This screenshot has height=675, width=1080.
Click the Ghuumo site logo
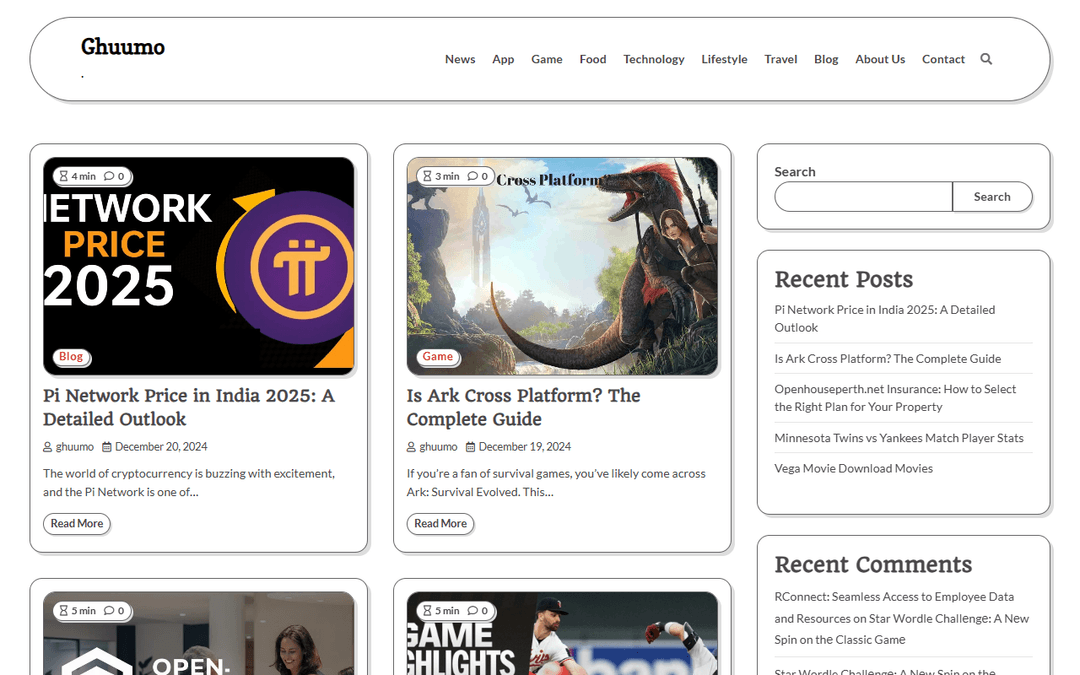[123, 47]
